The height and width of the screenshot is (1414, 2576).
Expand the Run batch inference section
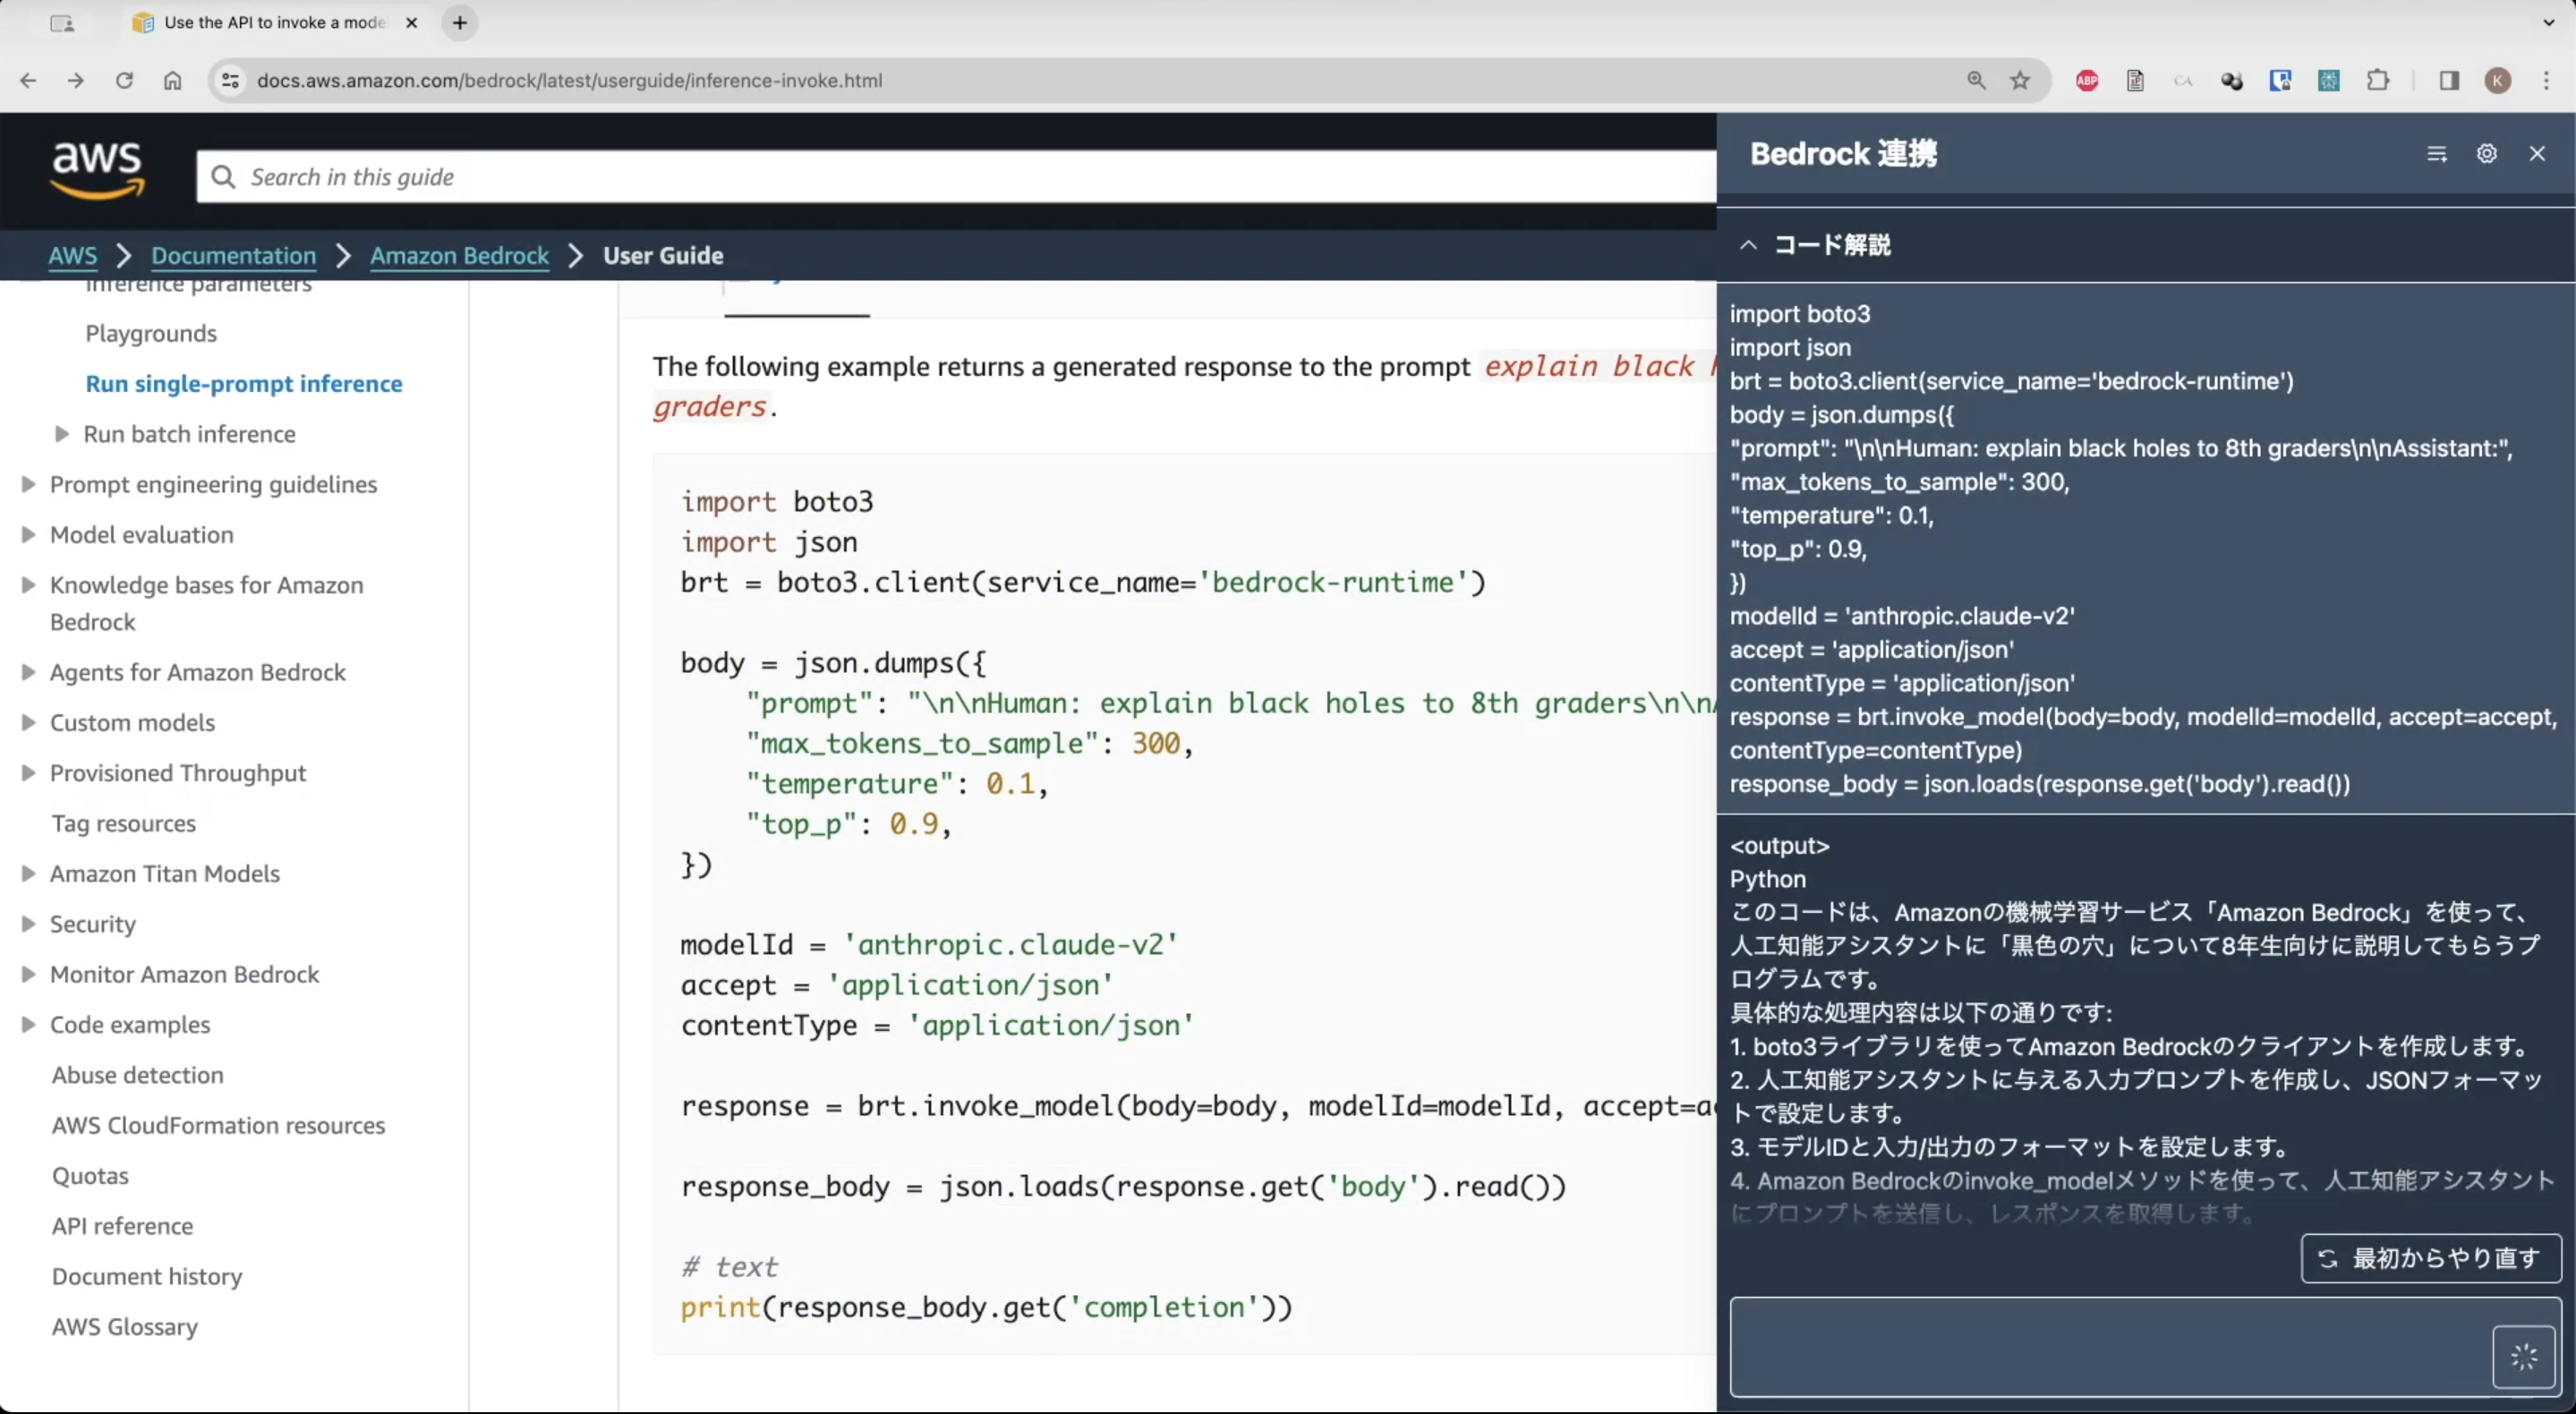[62, 434]
